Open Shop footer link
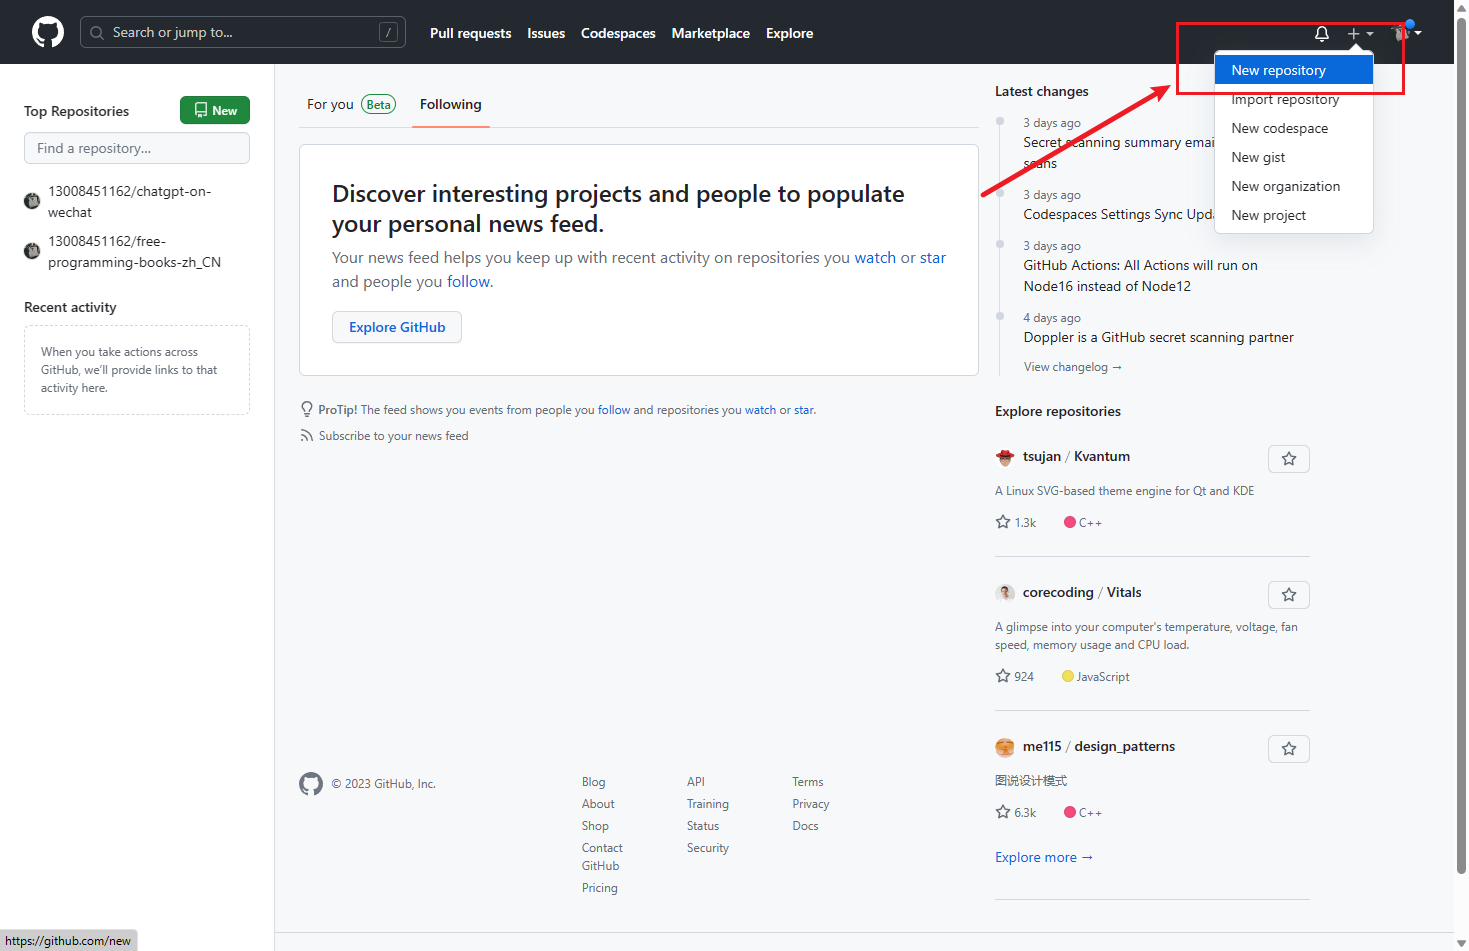Screen dimensions: 1469x951 click(595, 826)
